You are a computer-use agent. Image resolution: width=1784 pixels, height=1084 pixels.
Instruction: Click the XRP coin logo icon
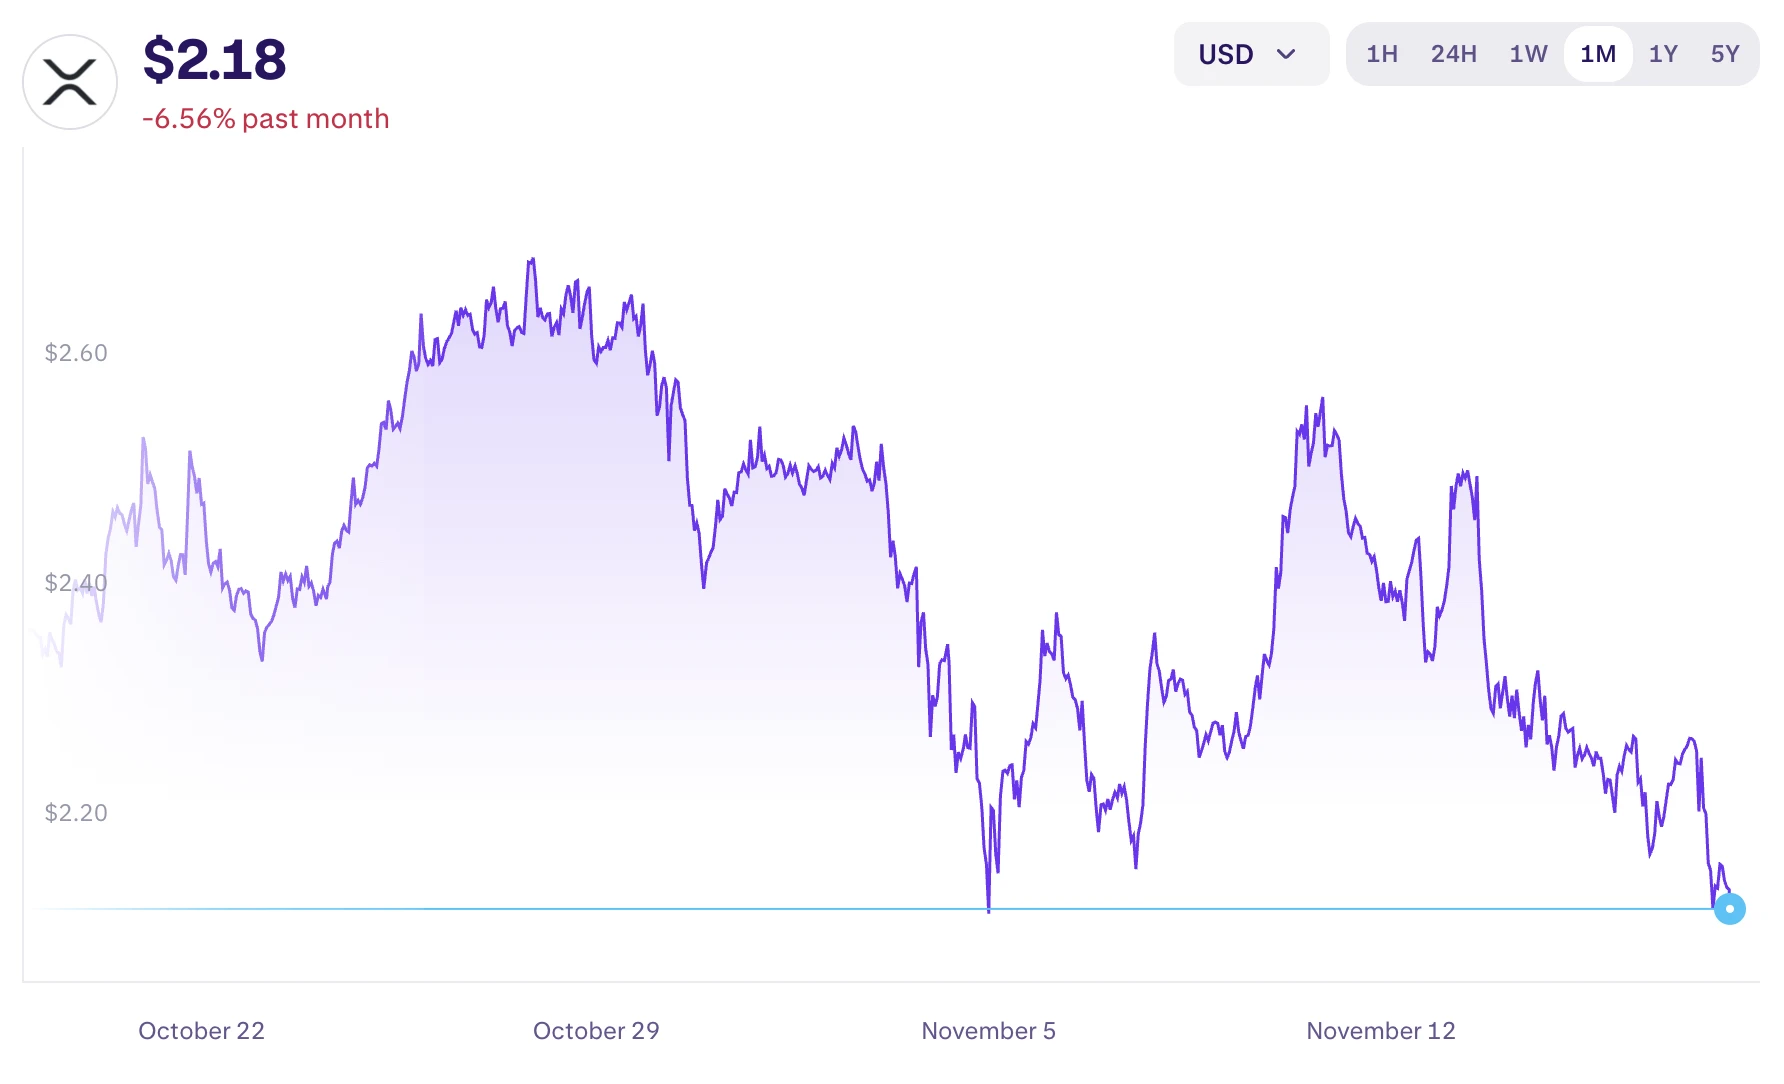click(x=70, y=82)
